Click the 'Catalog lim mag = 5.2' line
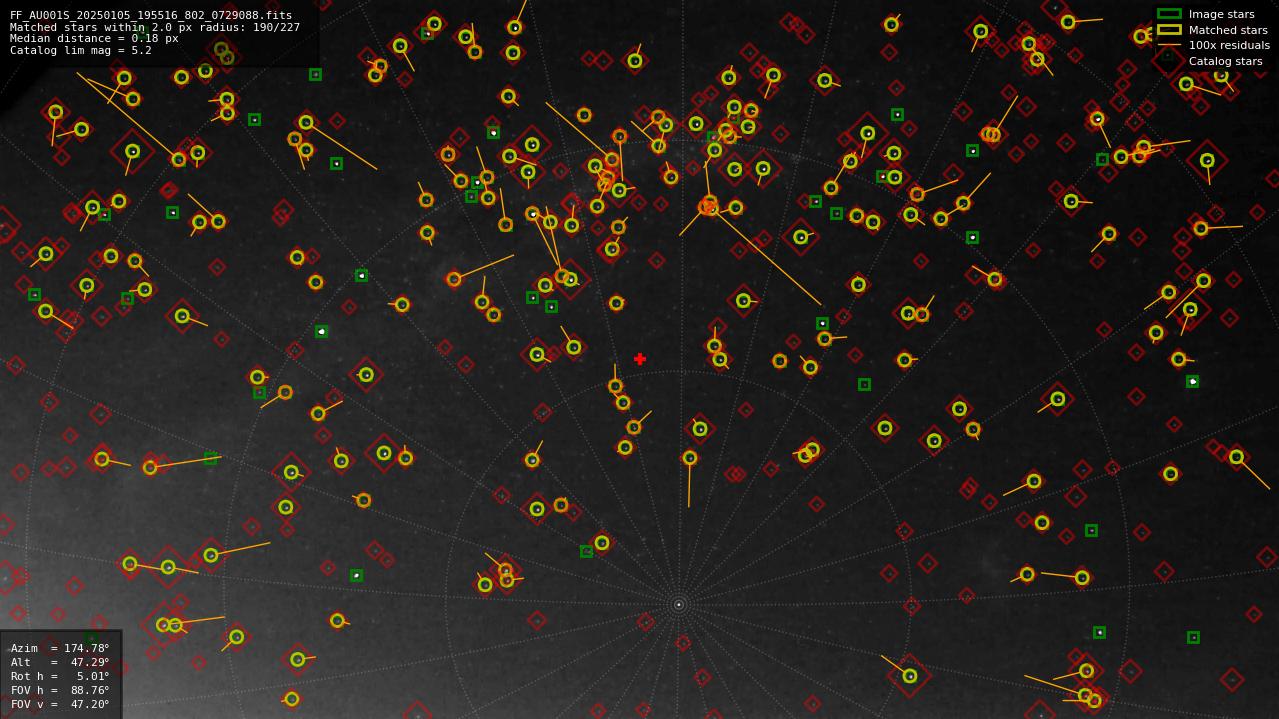 point(81,50)
